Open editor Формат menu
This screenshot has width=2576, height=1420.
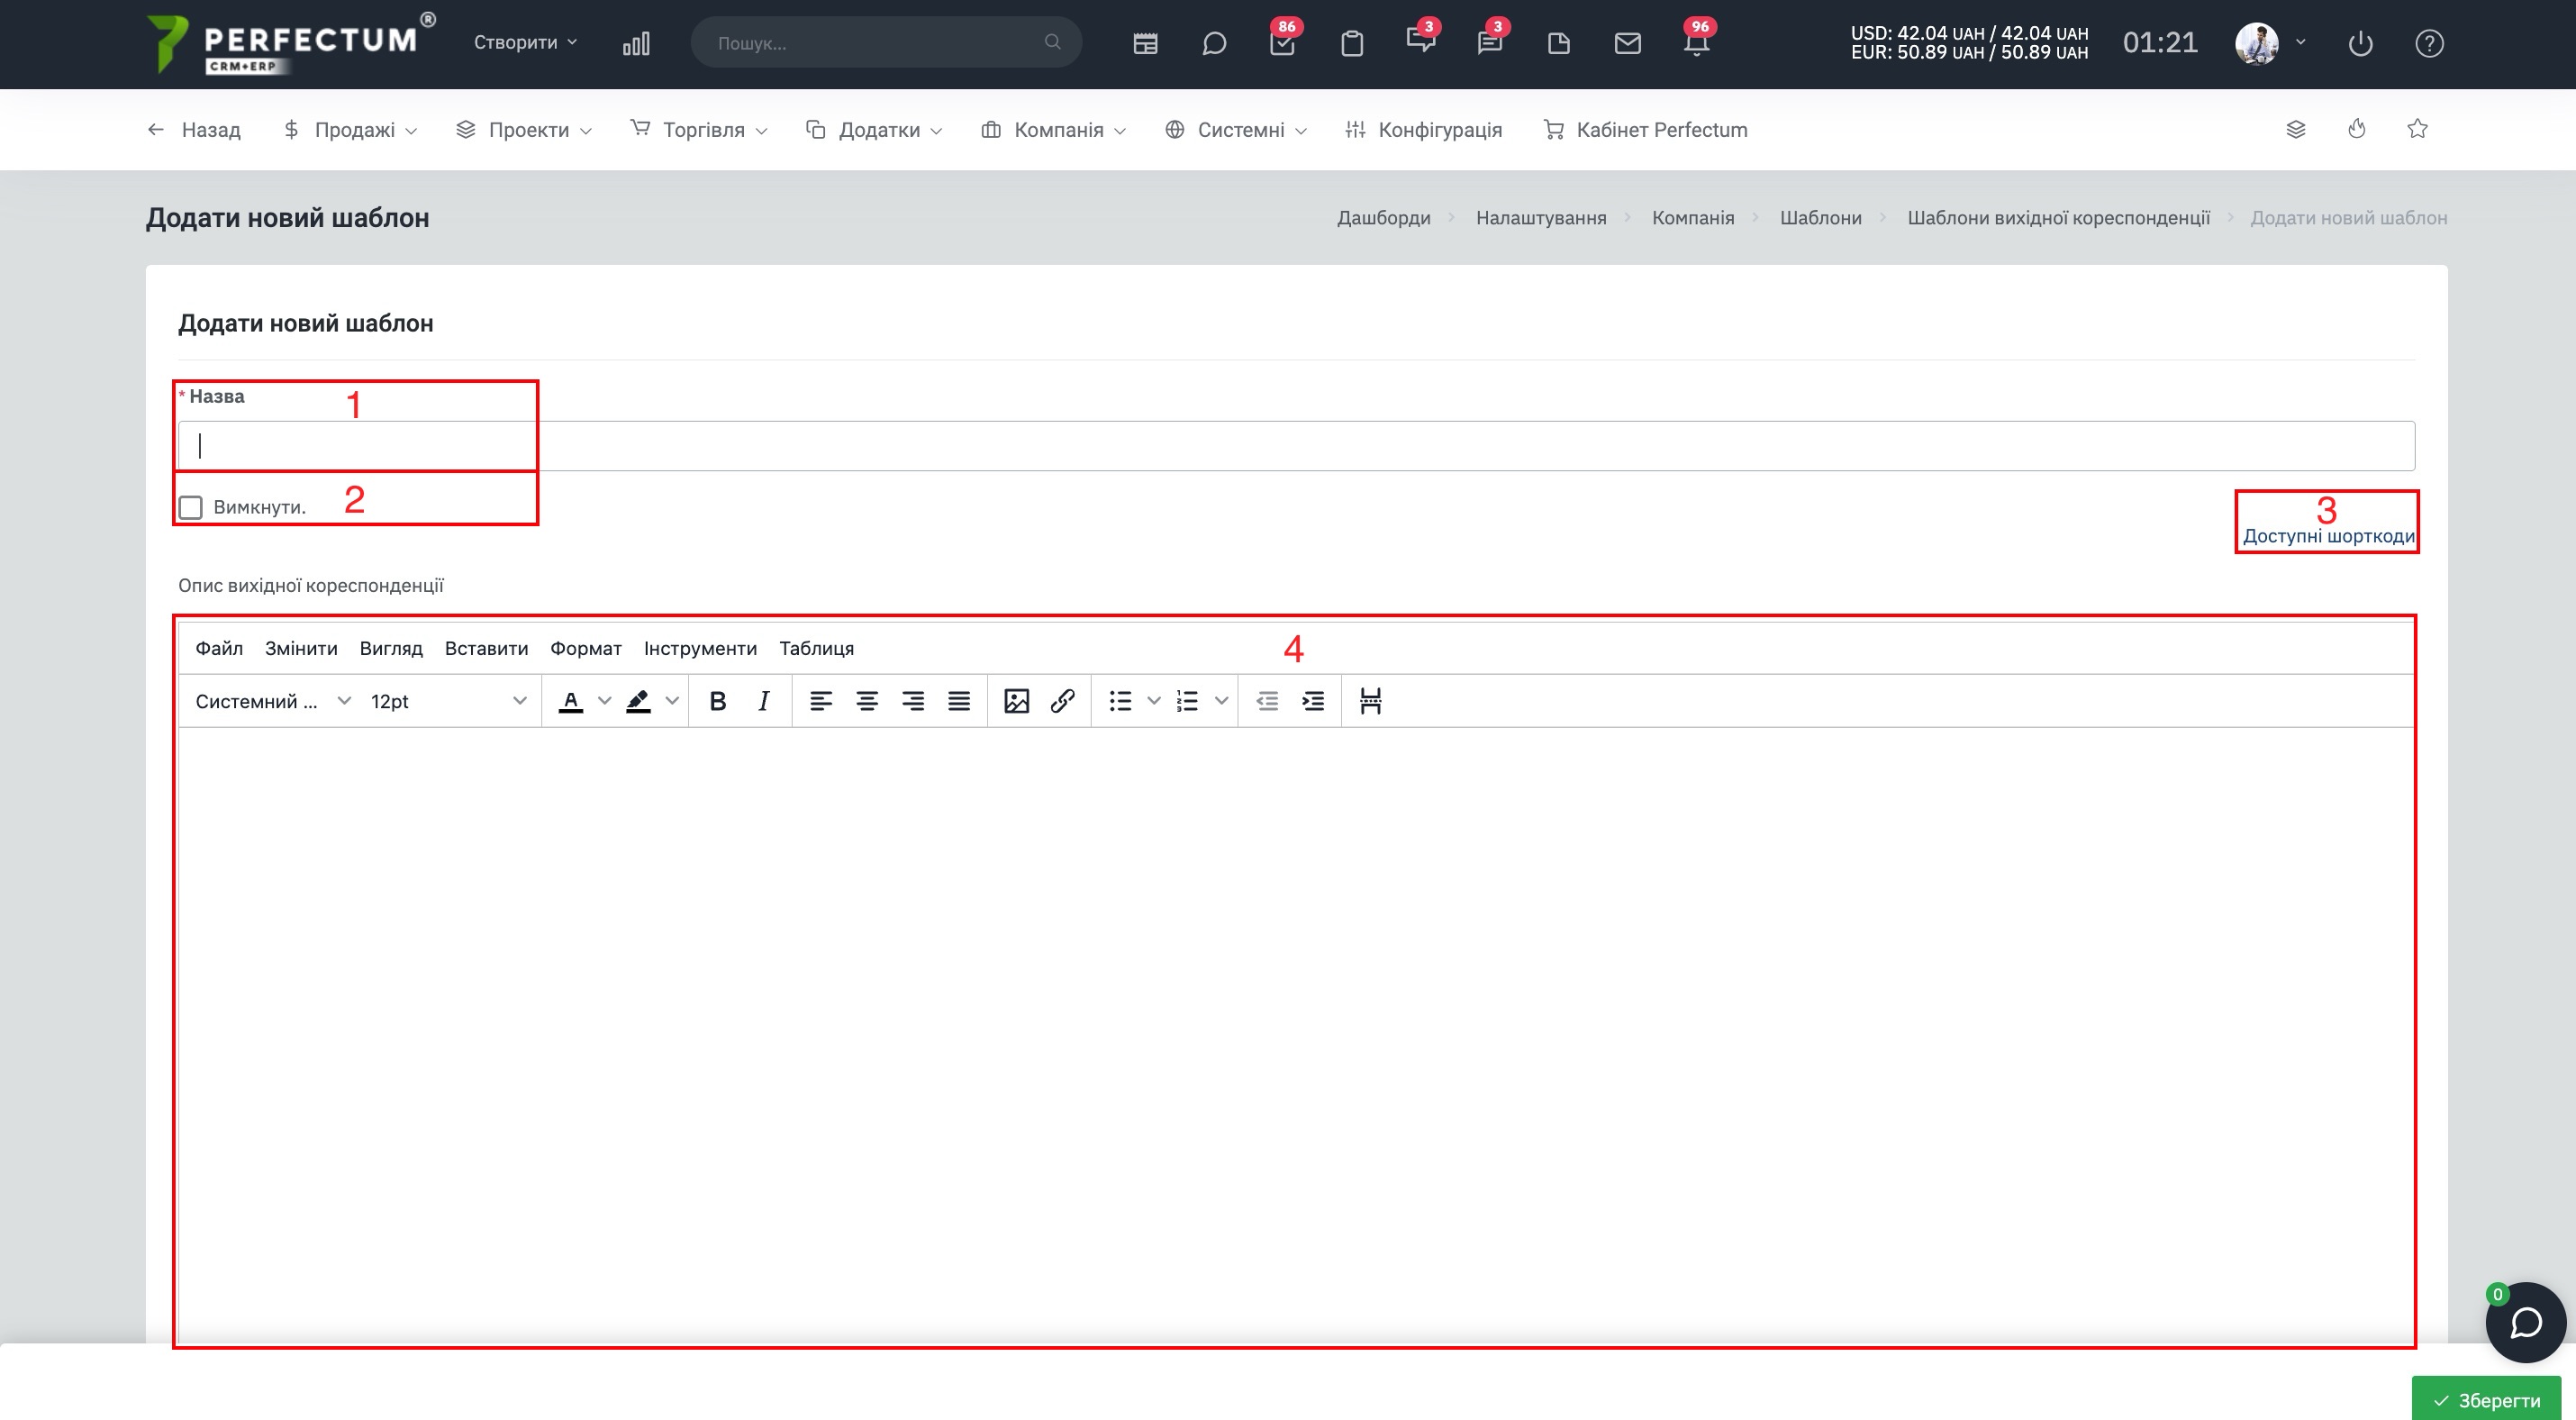[x=586, y=648]
